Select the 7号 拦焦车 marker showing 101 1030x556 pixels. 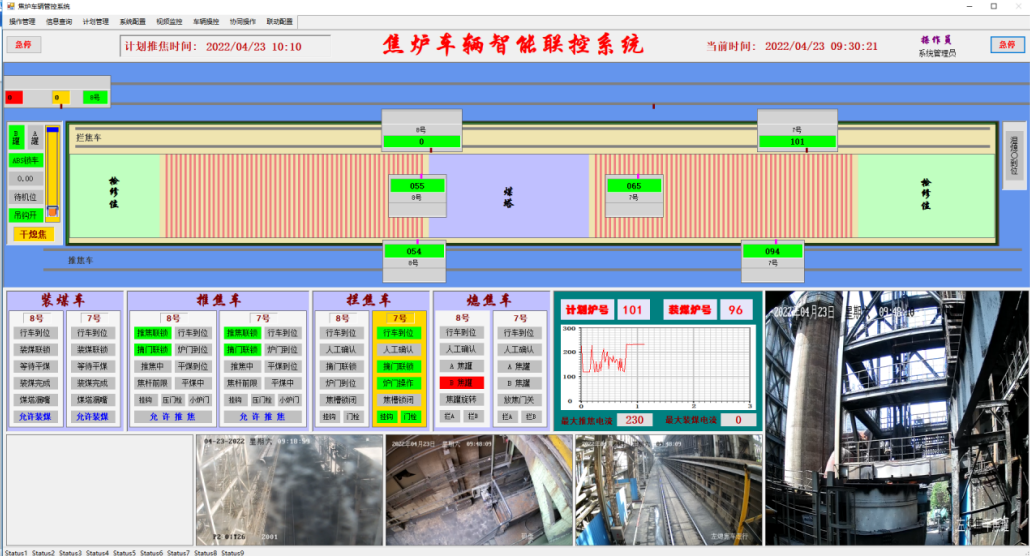797,131
